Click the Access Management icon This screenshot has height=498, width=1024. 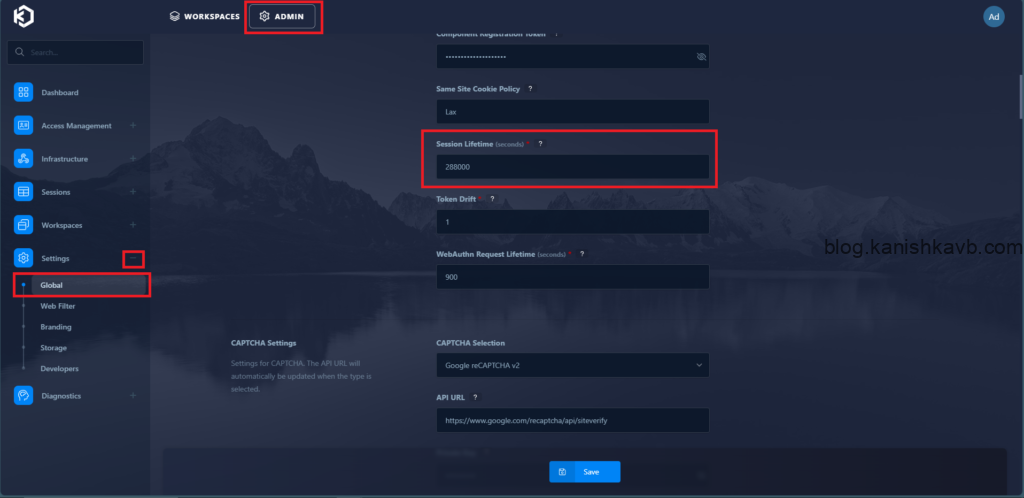(x=24, y=126)
